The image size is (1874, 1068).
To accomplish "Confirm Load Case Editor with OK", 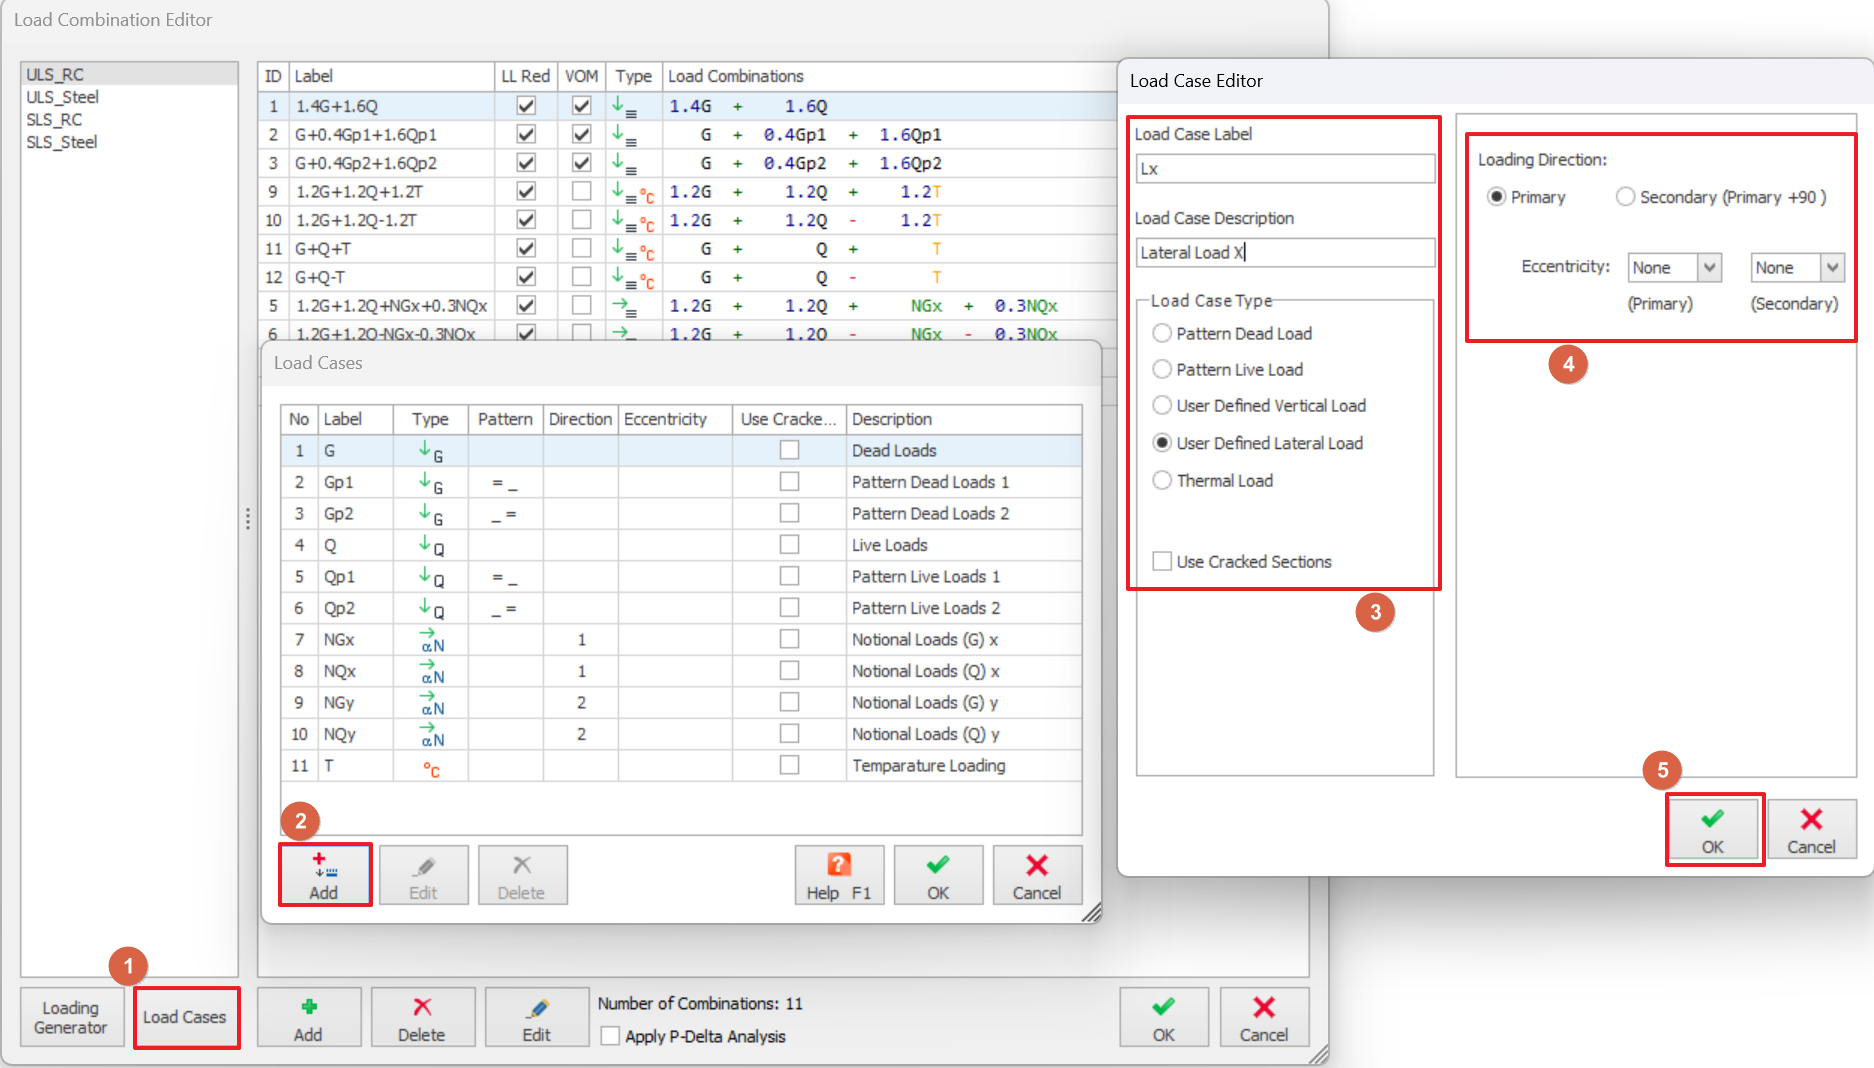I will (x=1712, y=830).
